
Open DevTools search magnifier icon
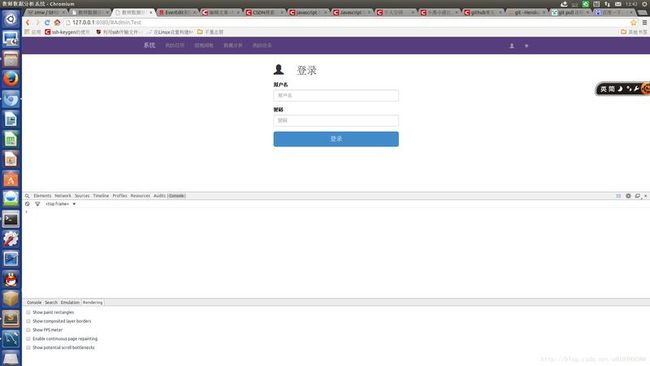tap(27, 196)
